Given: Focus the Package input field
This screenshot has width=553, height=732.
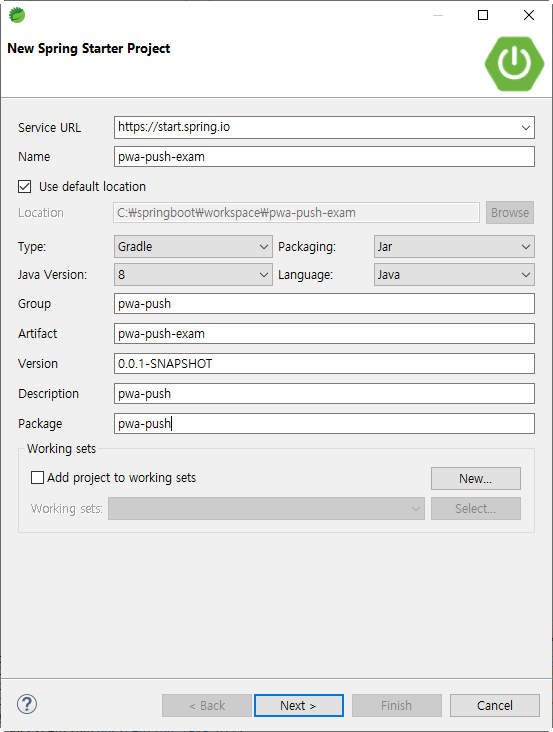Looking at the screenshot, I should pos(324,424).
